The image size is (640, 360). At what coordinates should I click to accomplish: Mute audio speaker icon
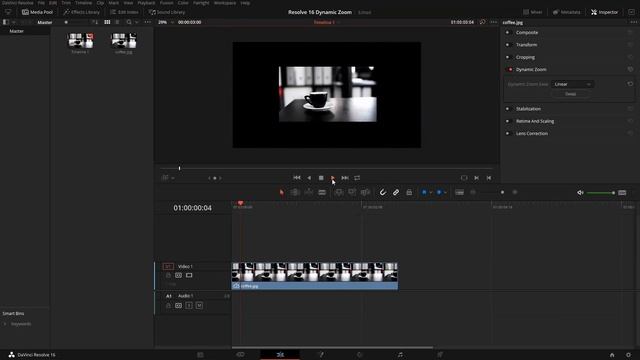point(580,193)
